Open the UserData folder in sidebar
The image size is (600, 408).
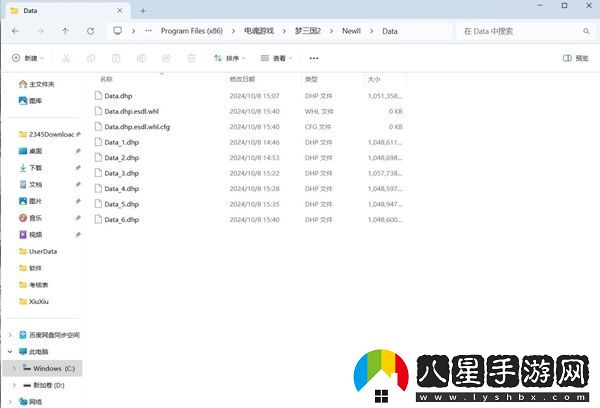coord(42,251)
